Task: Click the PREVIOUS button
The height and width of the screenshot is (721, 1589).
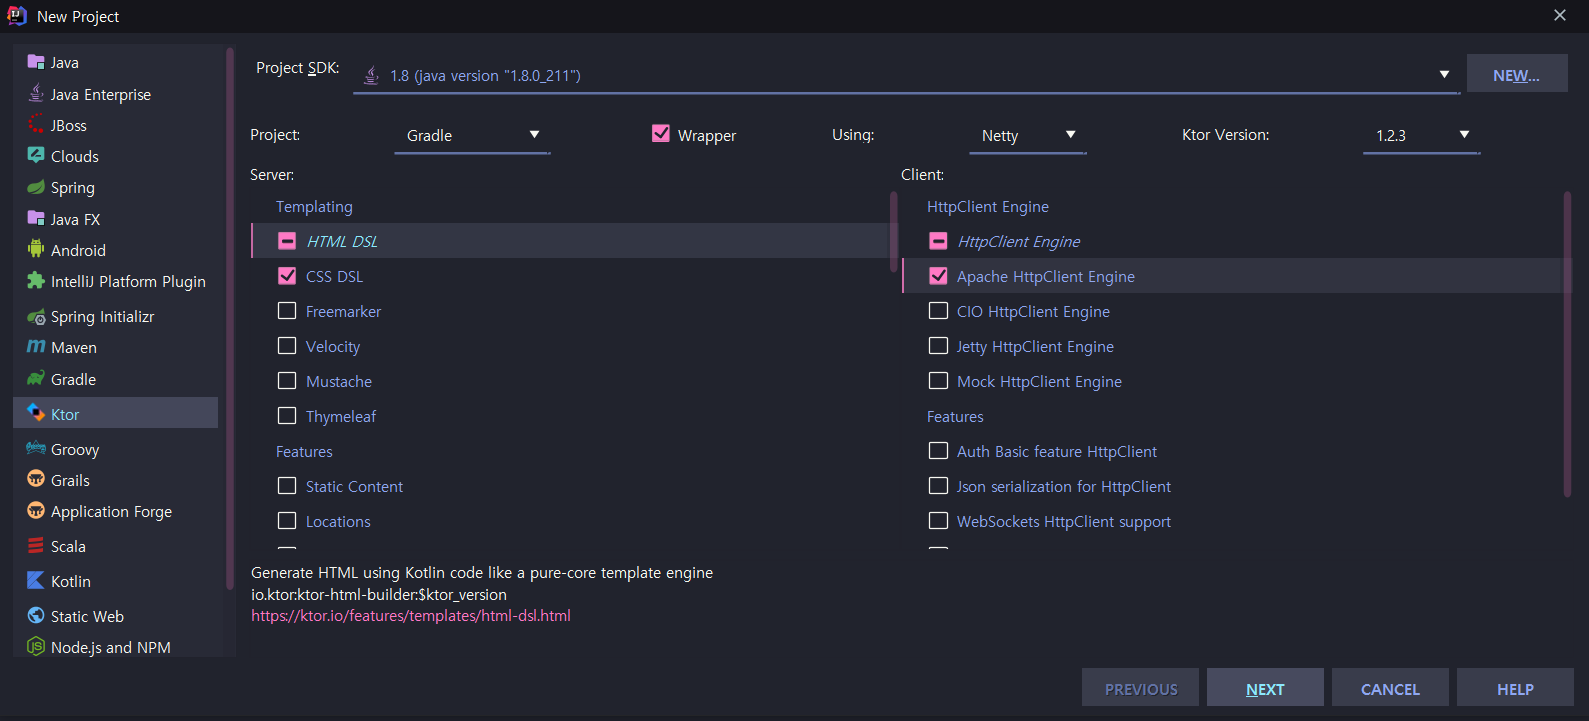Action: pyautogui.click(x=1140, y=689)
